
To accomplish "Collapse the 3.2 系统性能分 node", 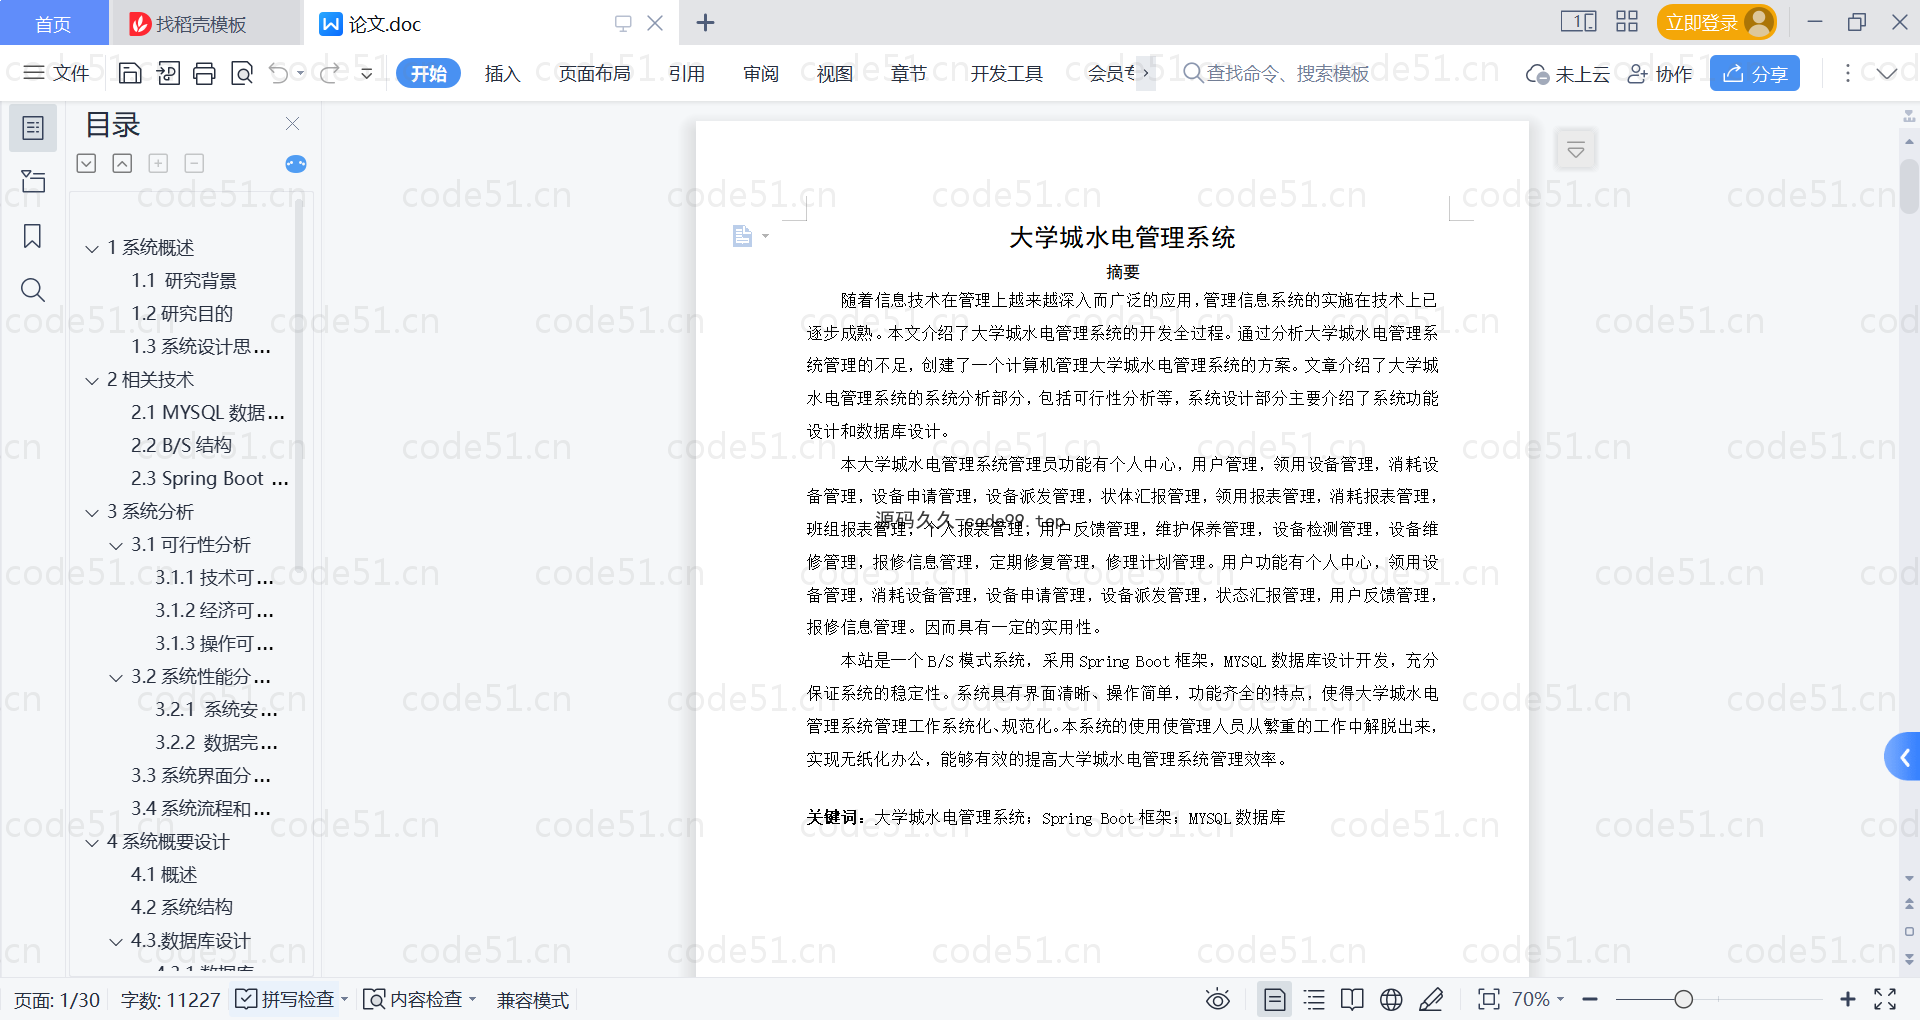I will pyautogui.click(x=116, y=677).
